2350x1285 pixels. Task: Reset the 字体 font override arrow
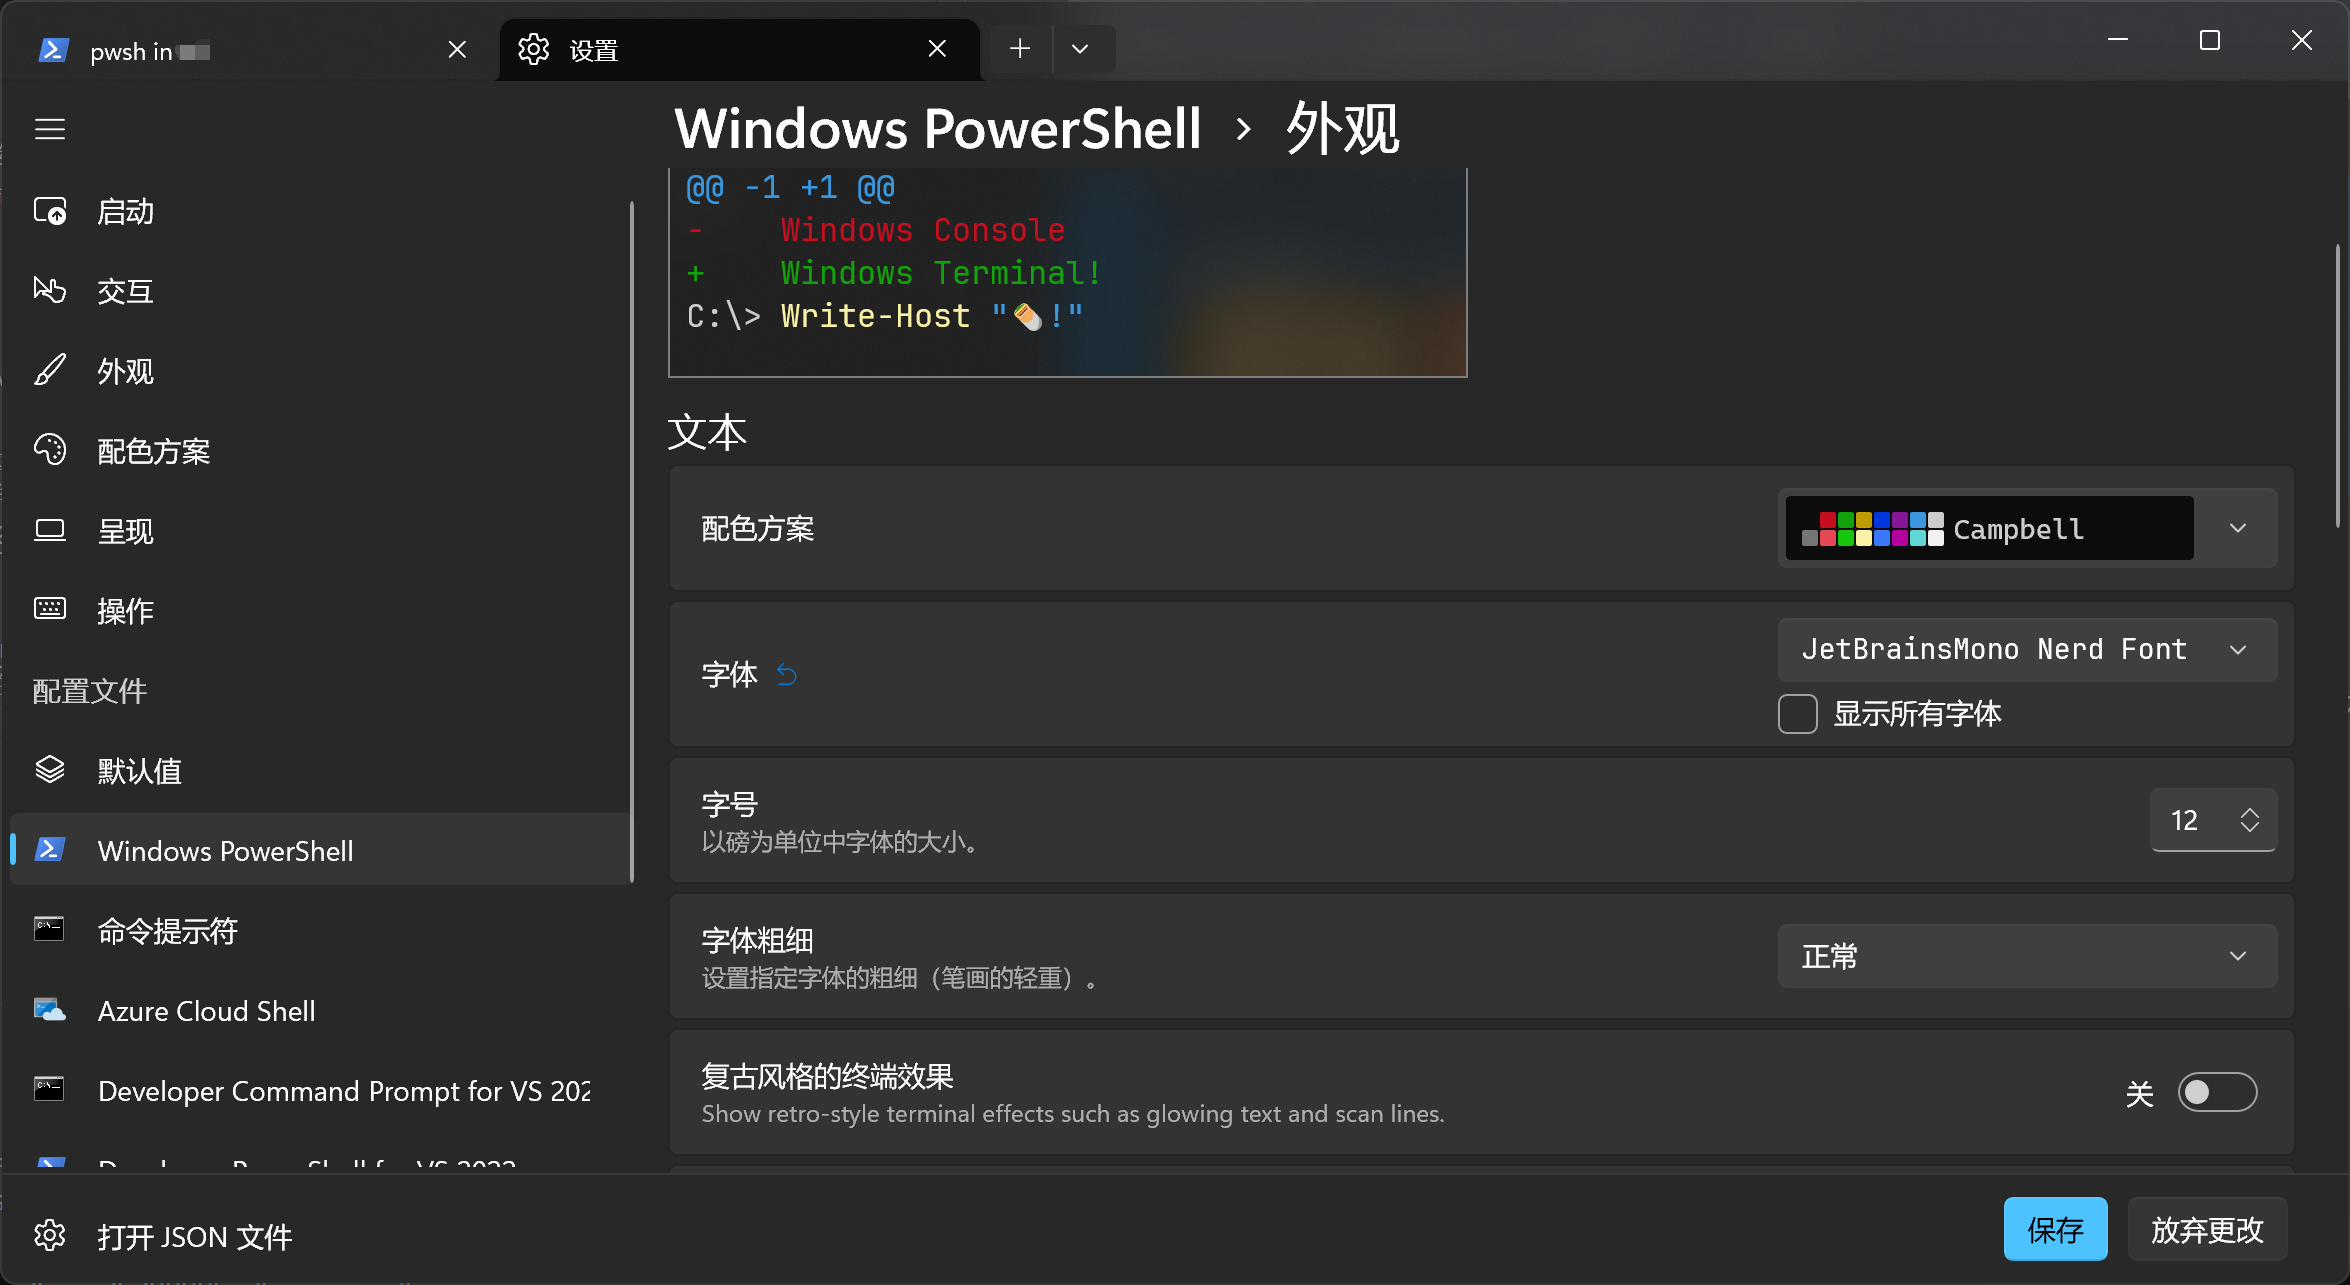[x=787, y=676]
